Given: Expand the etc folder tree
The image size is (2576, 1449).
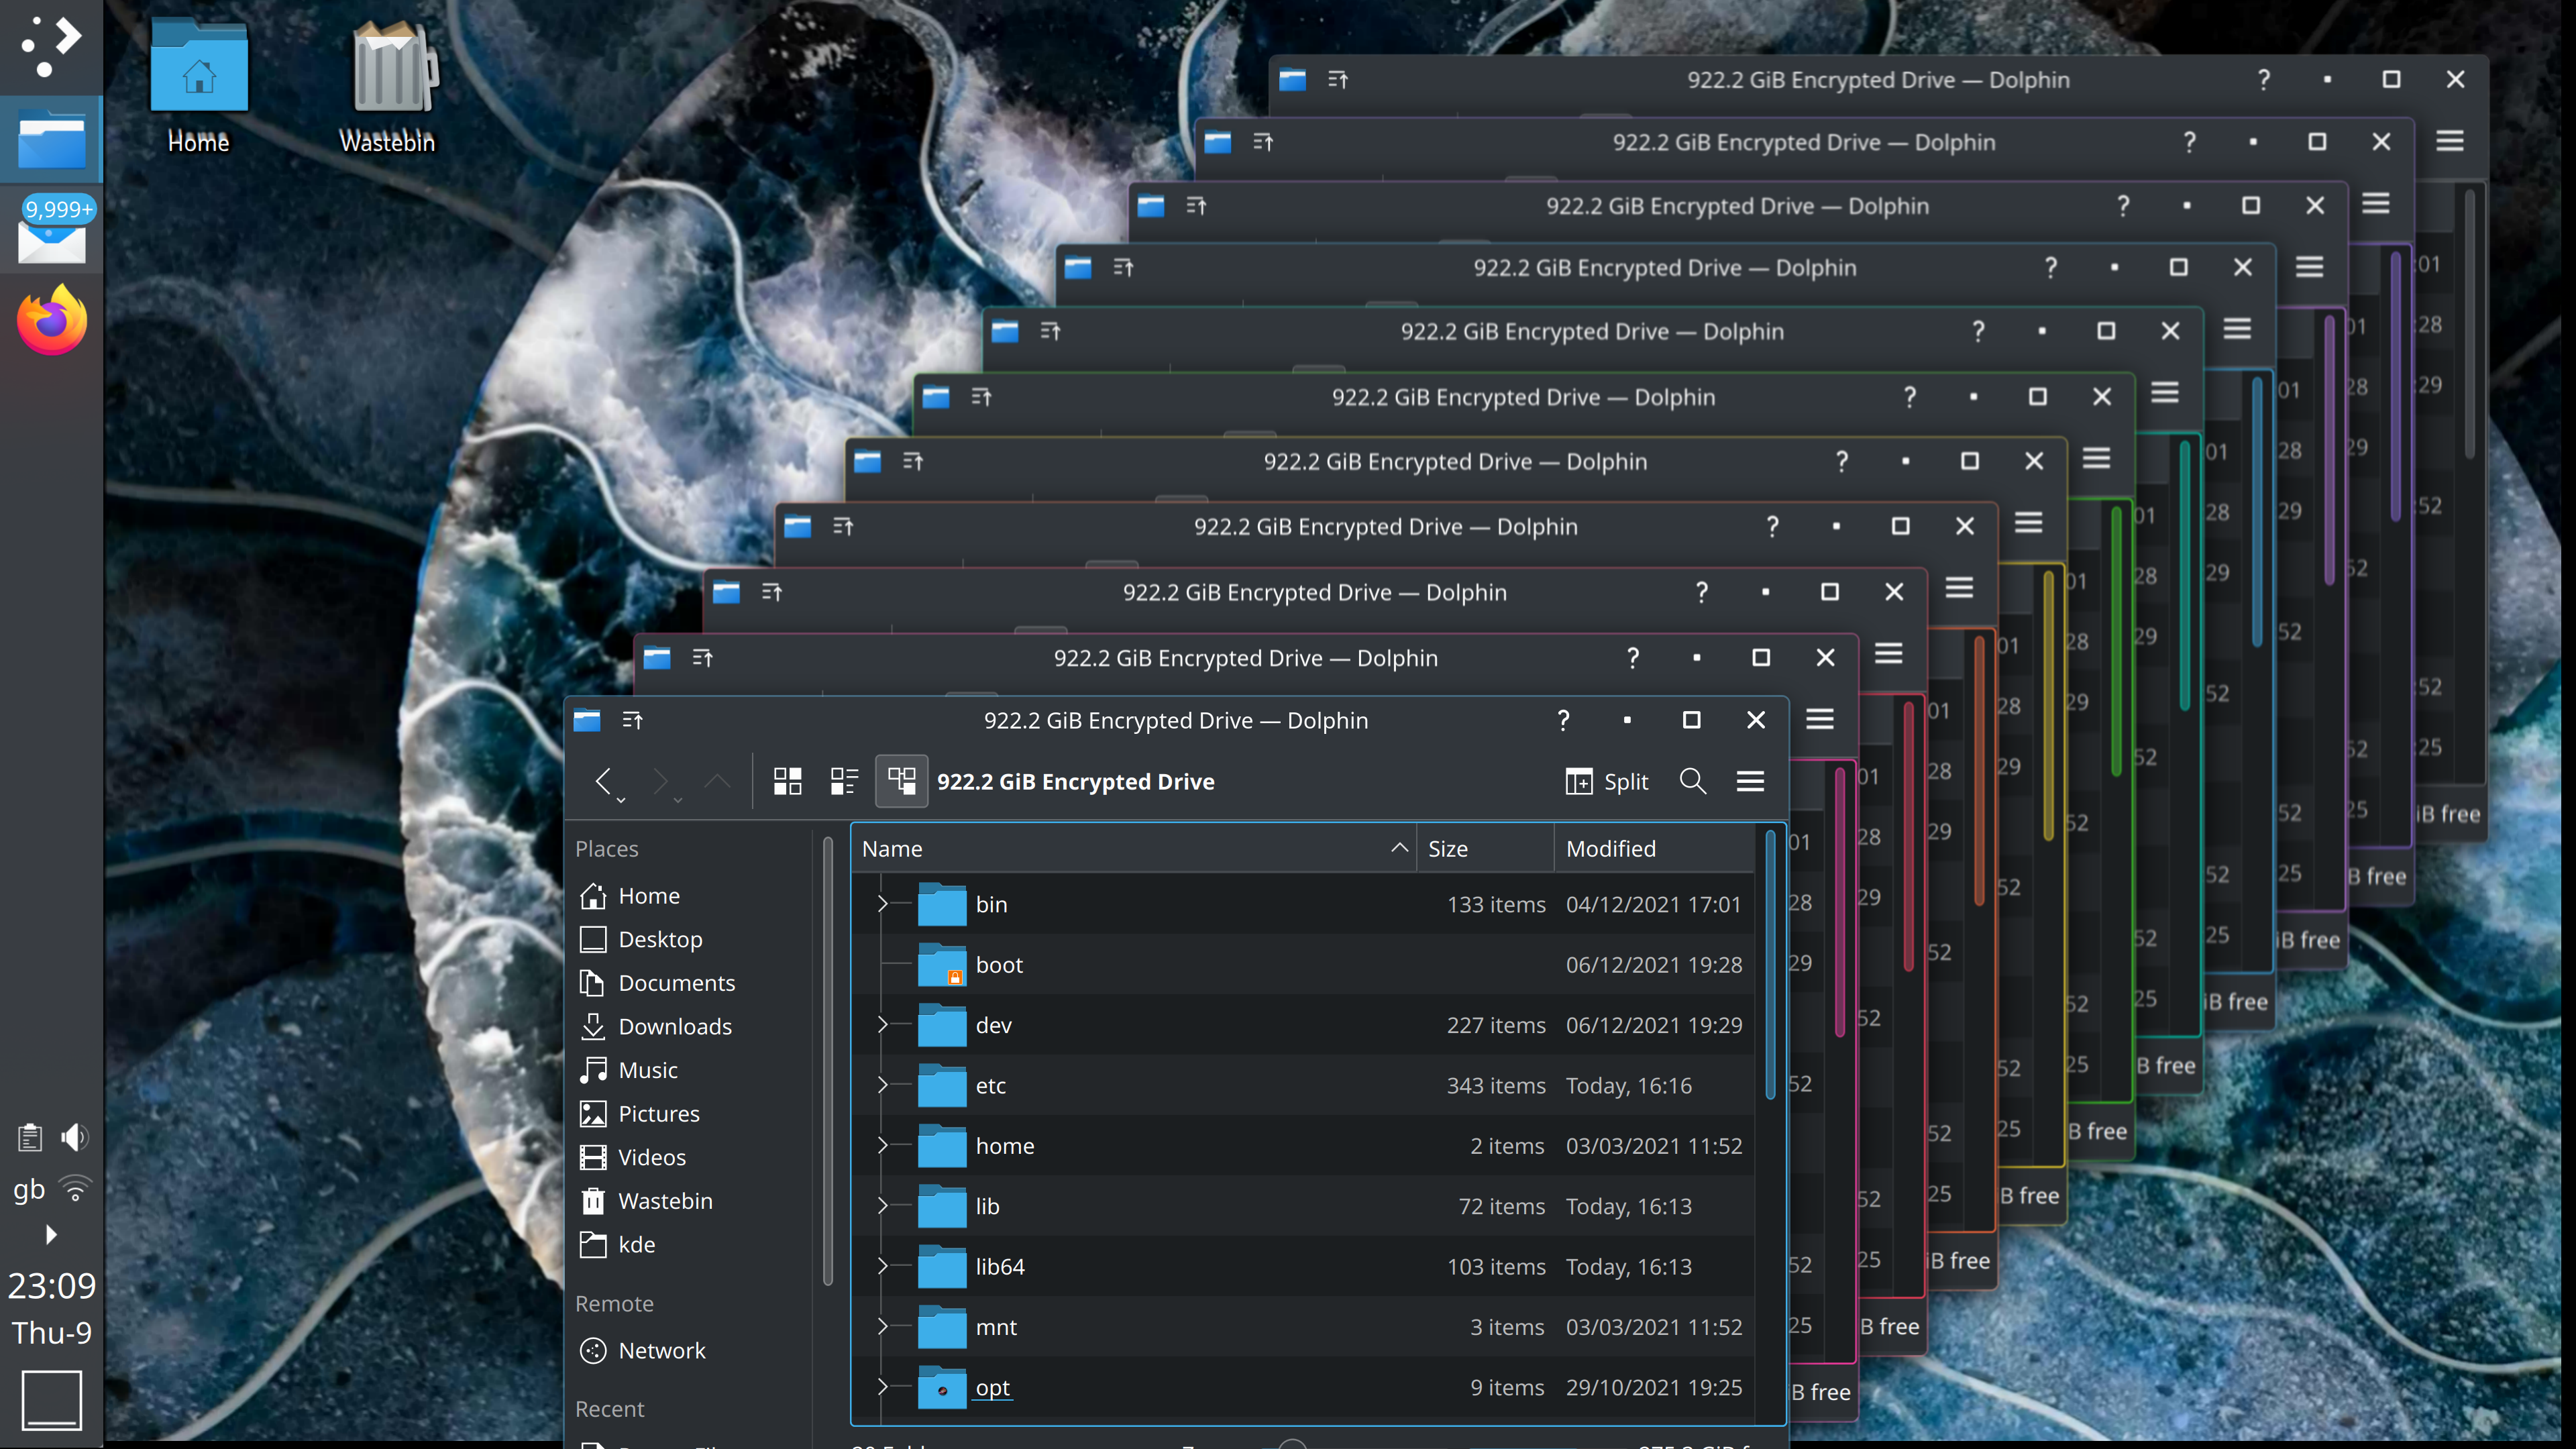Looking at the screenshot, I should tap(882, 1085).
